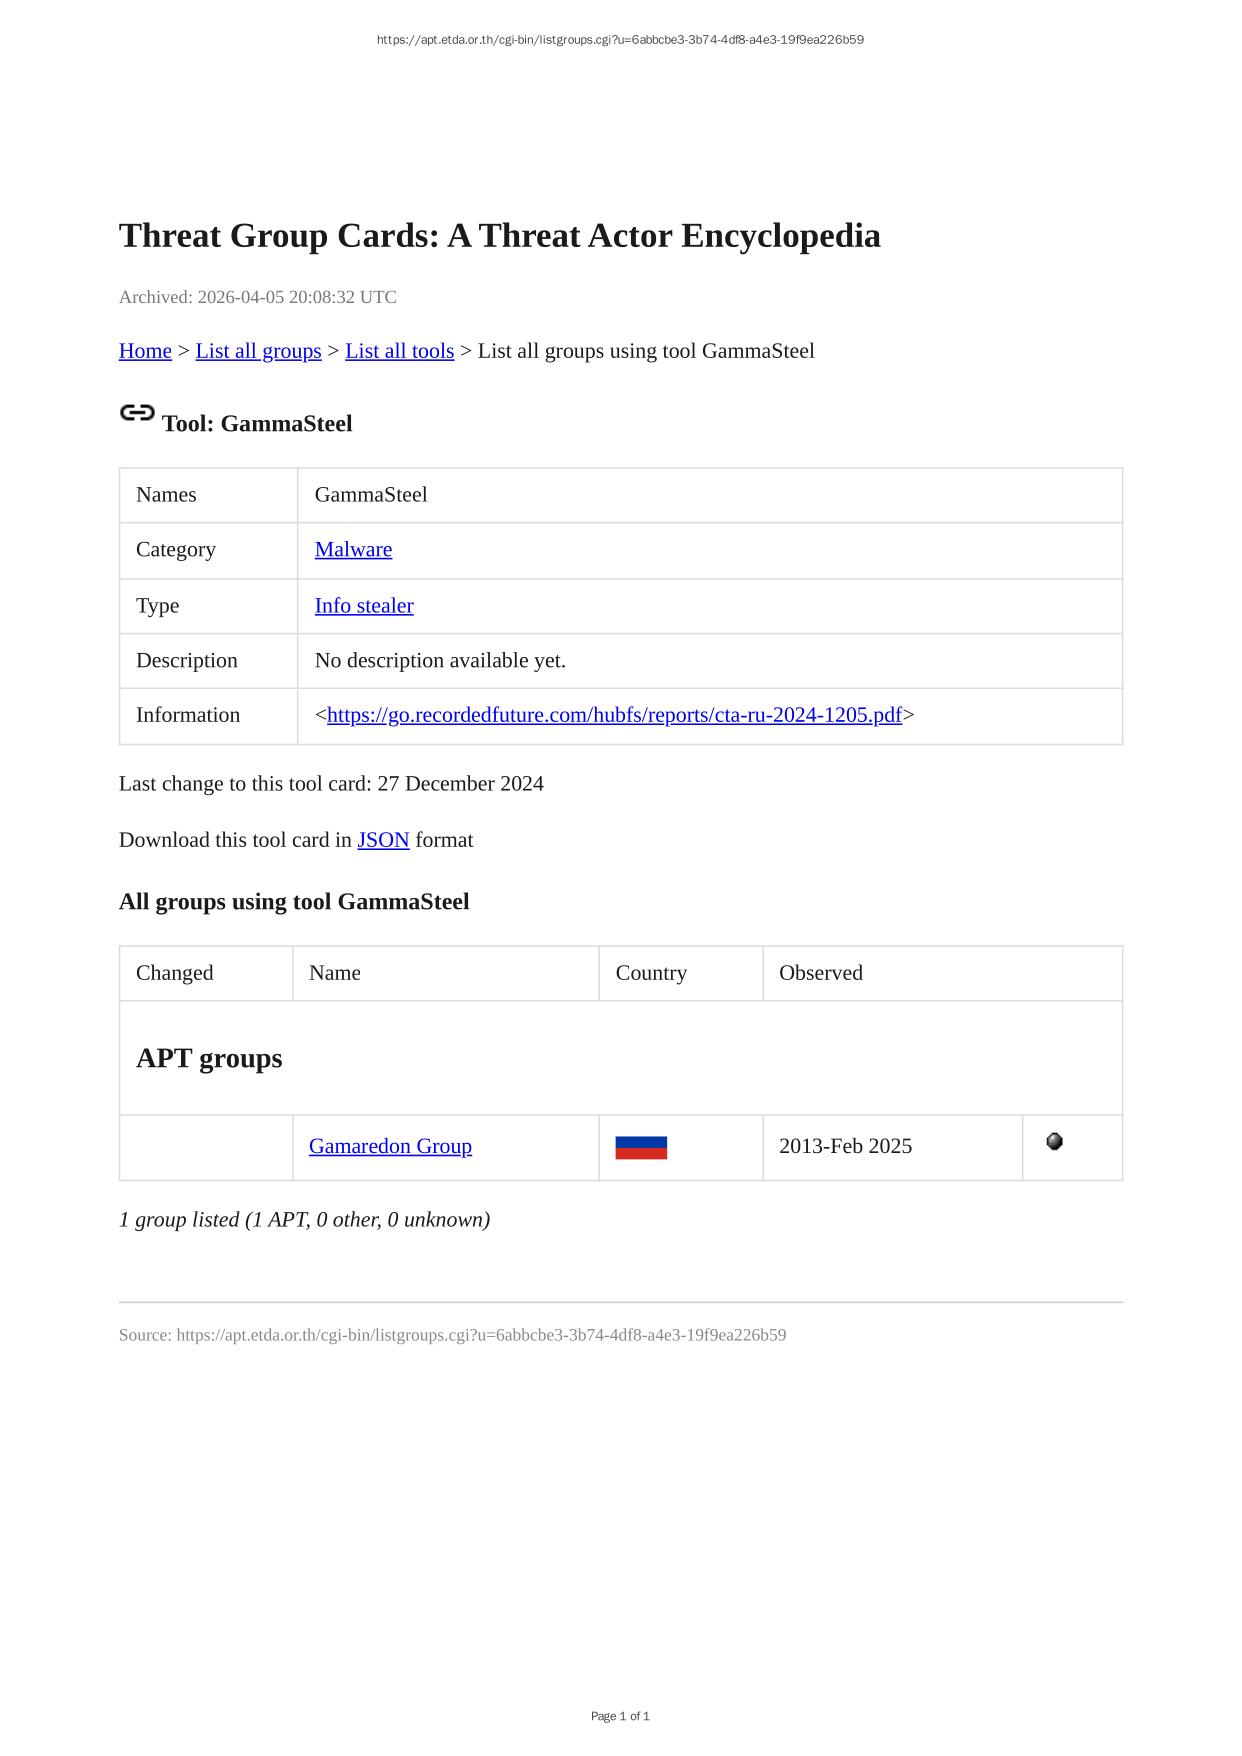Click the Name column header
This screenshot has width=1242, height=1756.
click(x=335, y=973)
